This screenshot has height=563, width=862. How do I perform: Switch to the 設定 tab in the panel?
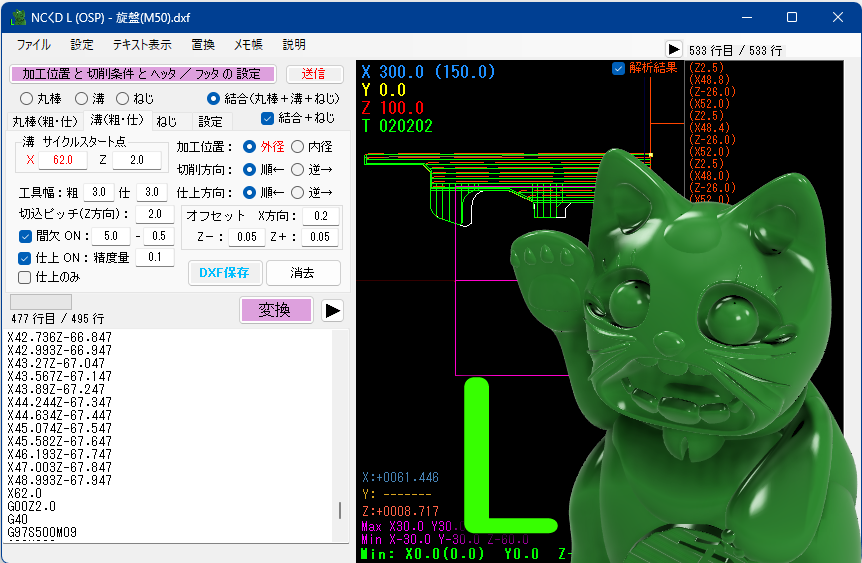point(210,121)
